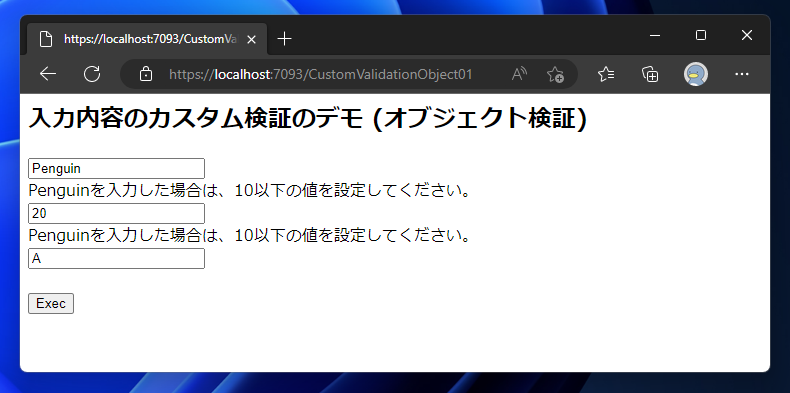Open the Favorites list icon
The width and height of the screenshot is (790, 393).
(x=606, y=74)
